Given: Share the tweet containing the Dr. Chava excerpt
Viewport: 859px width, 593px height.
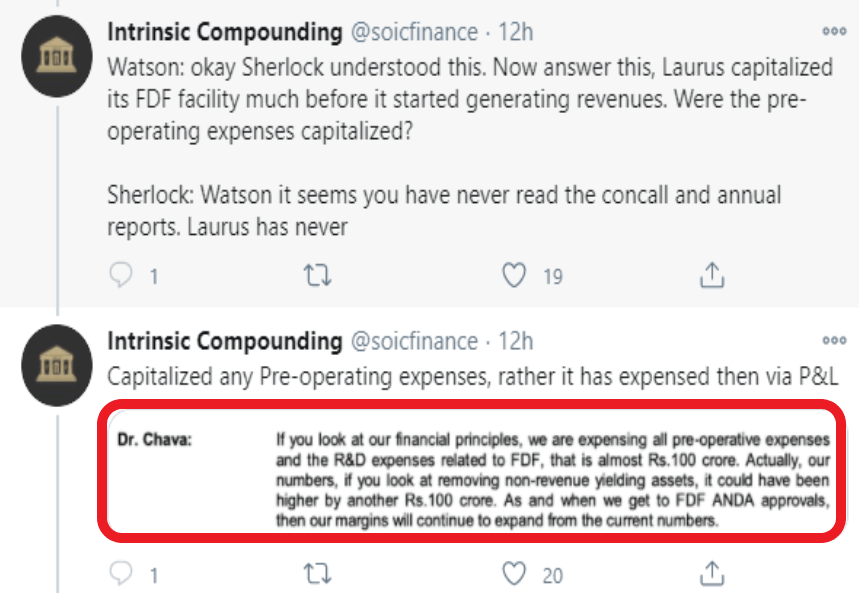Looking at the screenshot, I should (x=711, y=573).
